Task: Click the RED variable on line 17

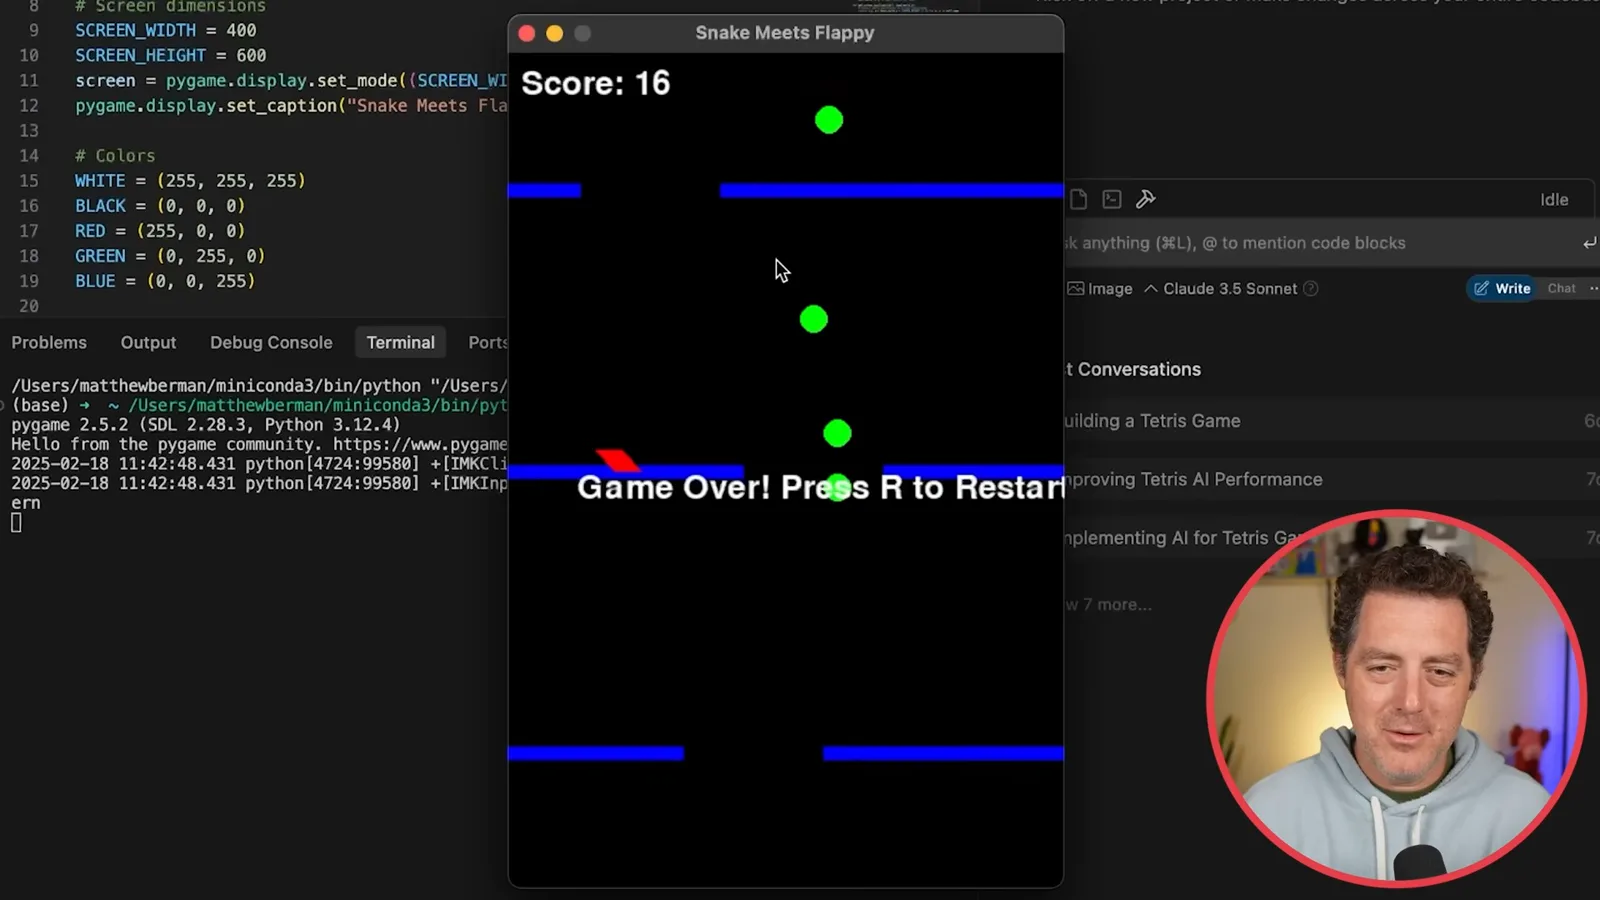Action: pyautogui.click(x=90, y=231)
